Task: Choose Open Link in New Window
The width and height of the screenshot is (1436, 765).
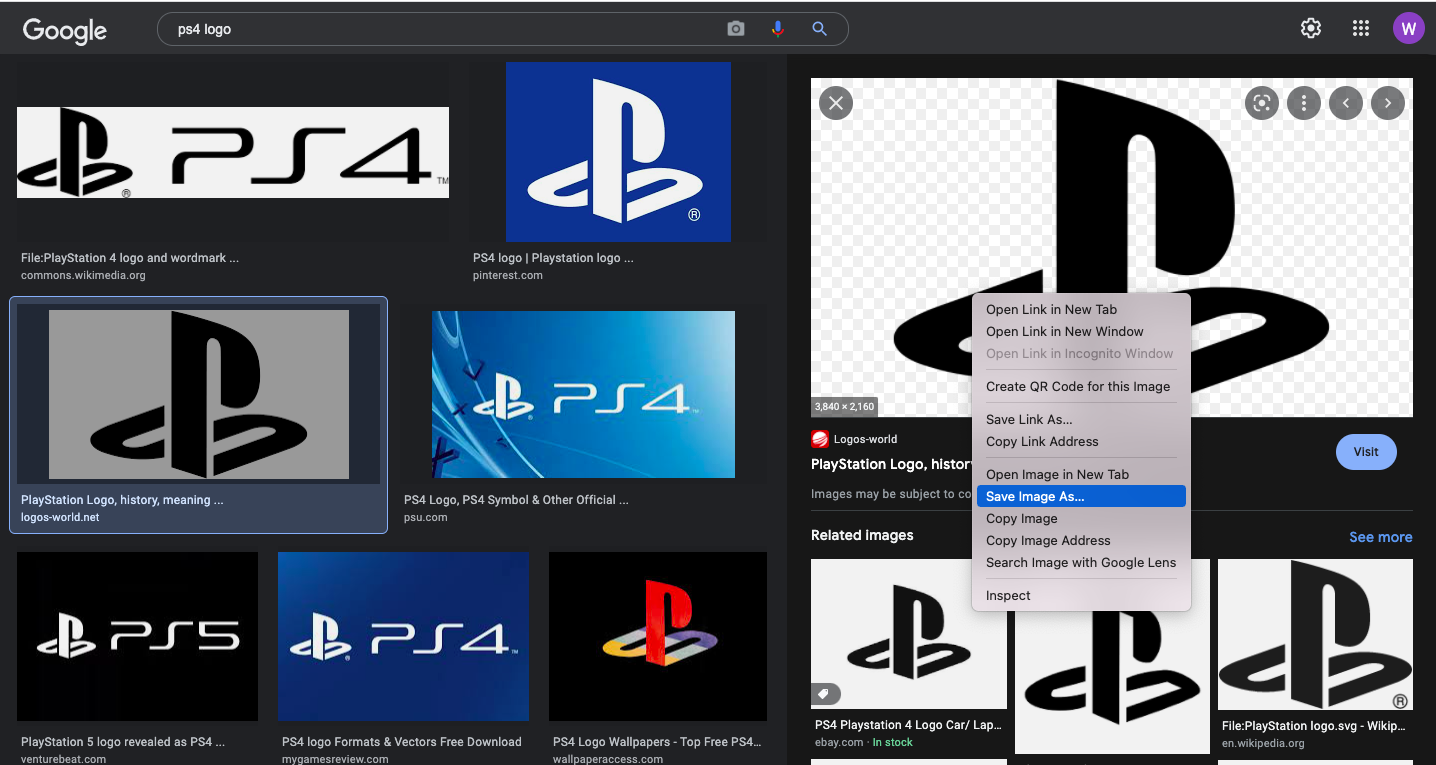Action: point(1081,332)
